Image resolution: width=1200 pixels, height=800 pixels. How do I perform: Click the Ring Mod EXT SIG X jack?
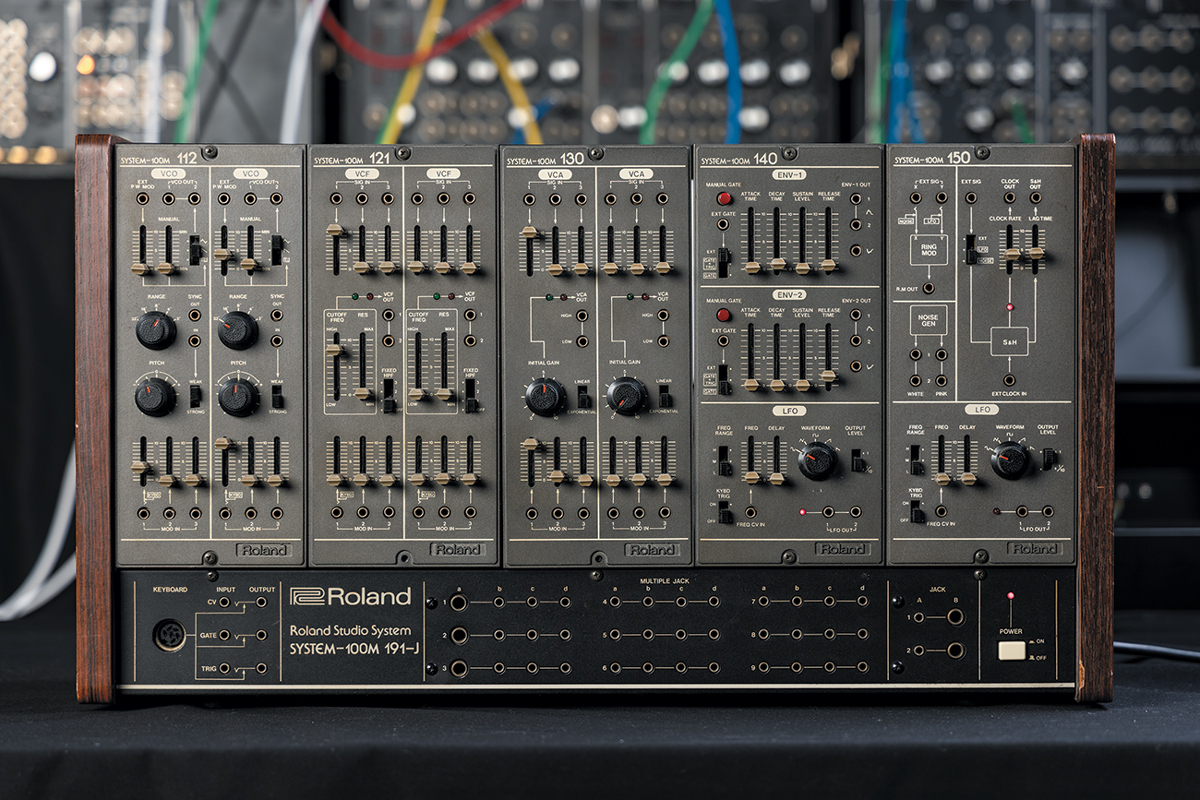(x=914, y=198)
